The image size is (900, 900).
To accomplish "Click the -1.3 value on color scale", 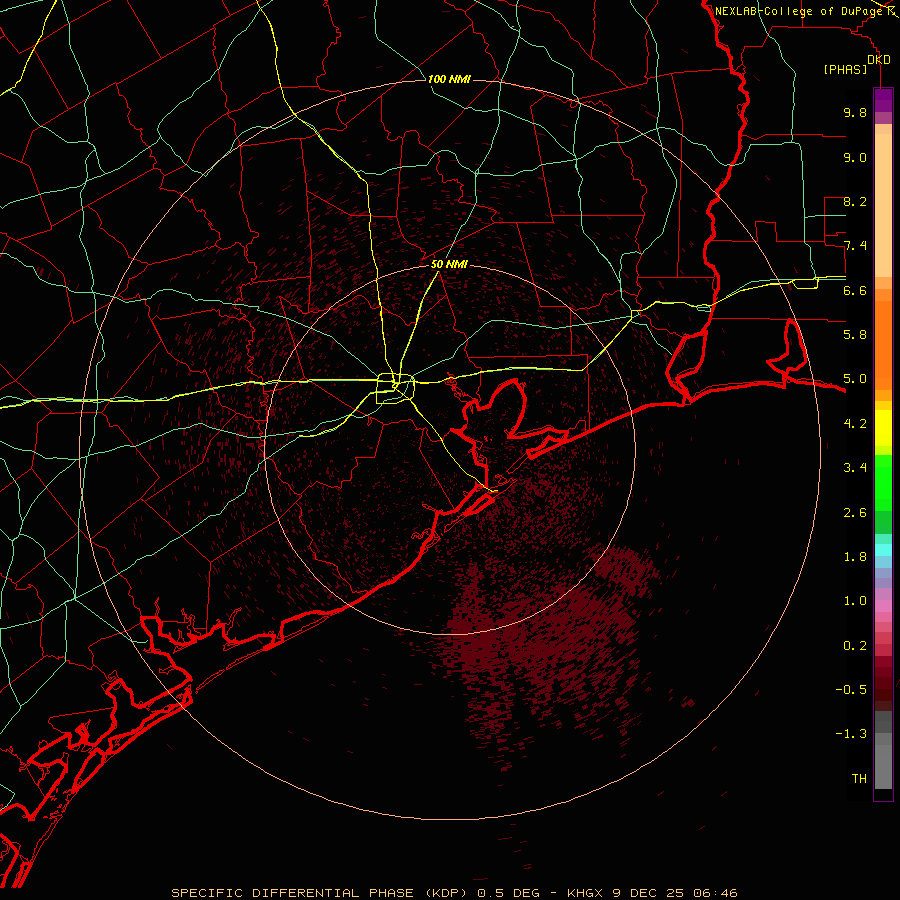I will click(851, 734).
